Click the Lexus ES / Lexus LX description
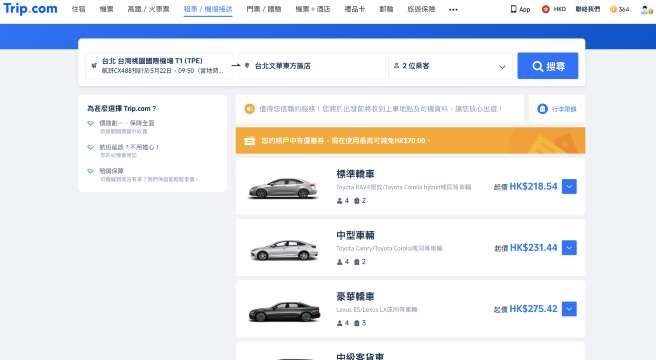 coord(377,309)
